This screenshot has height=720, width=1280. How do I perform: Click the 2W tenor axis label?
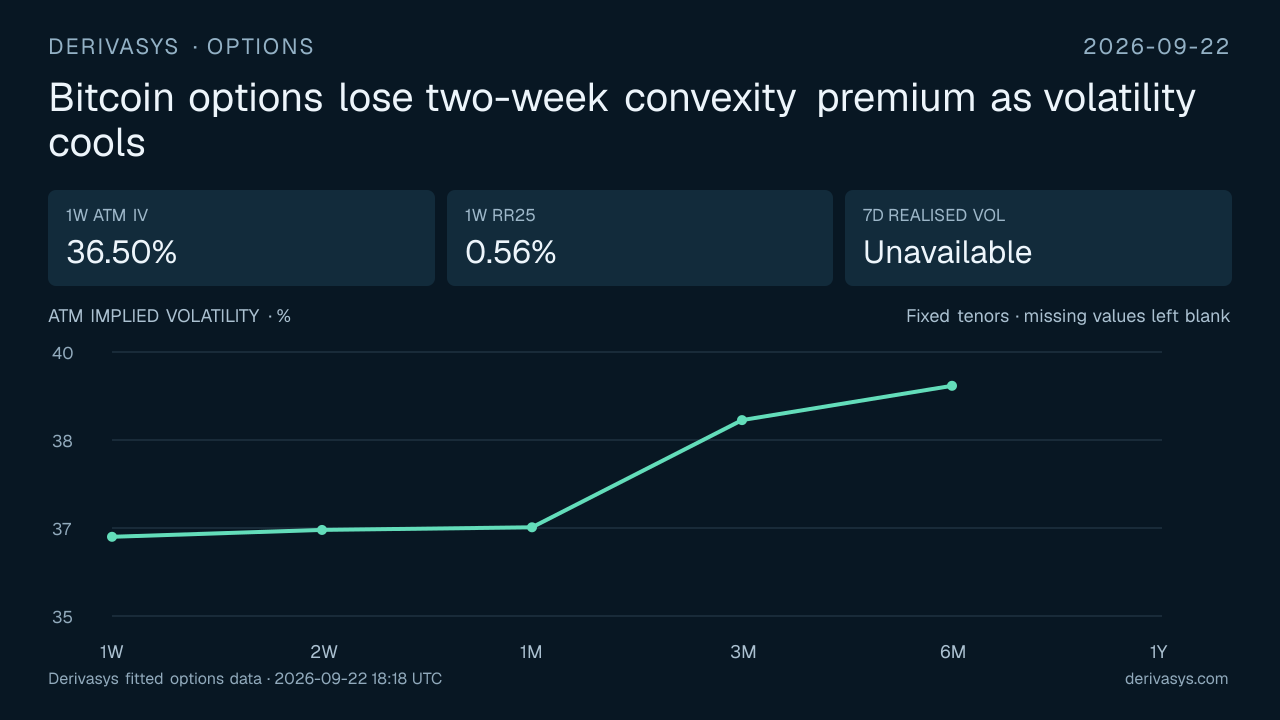point(323,652)
